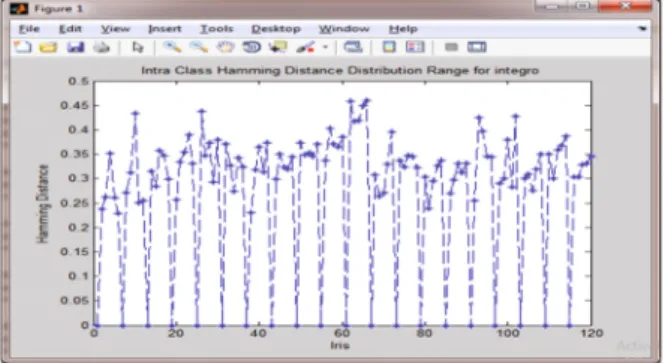Select the Rotate 3D tool
Image resolution: width=665 pixels, height=363 pixels.
[251, 47]
